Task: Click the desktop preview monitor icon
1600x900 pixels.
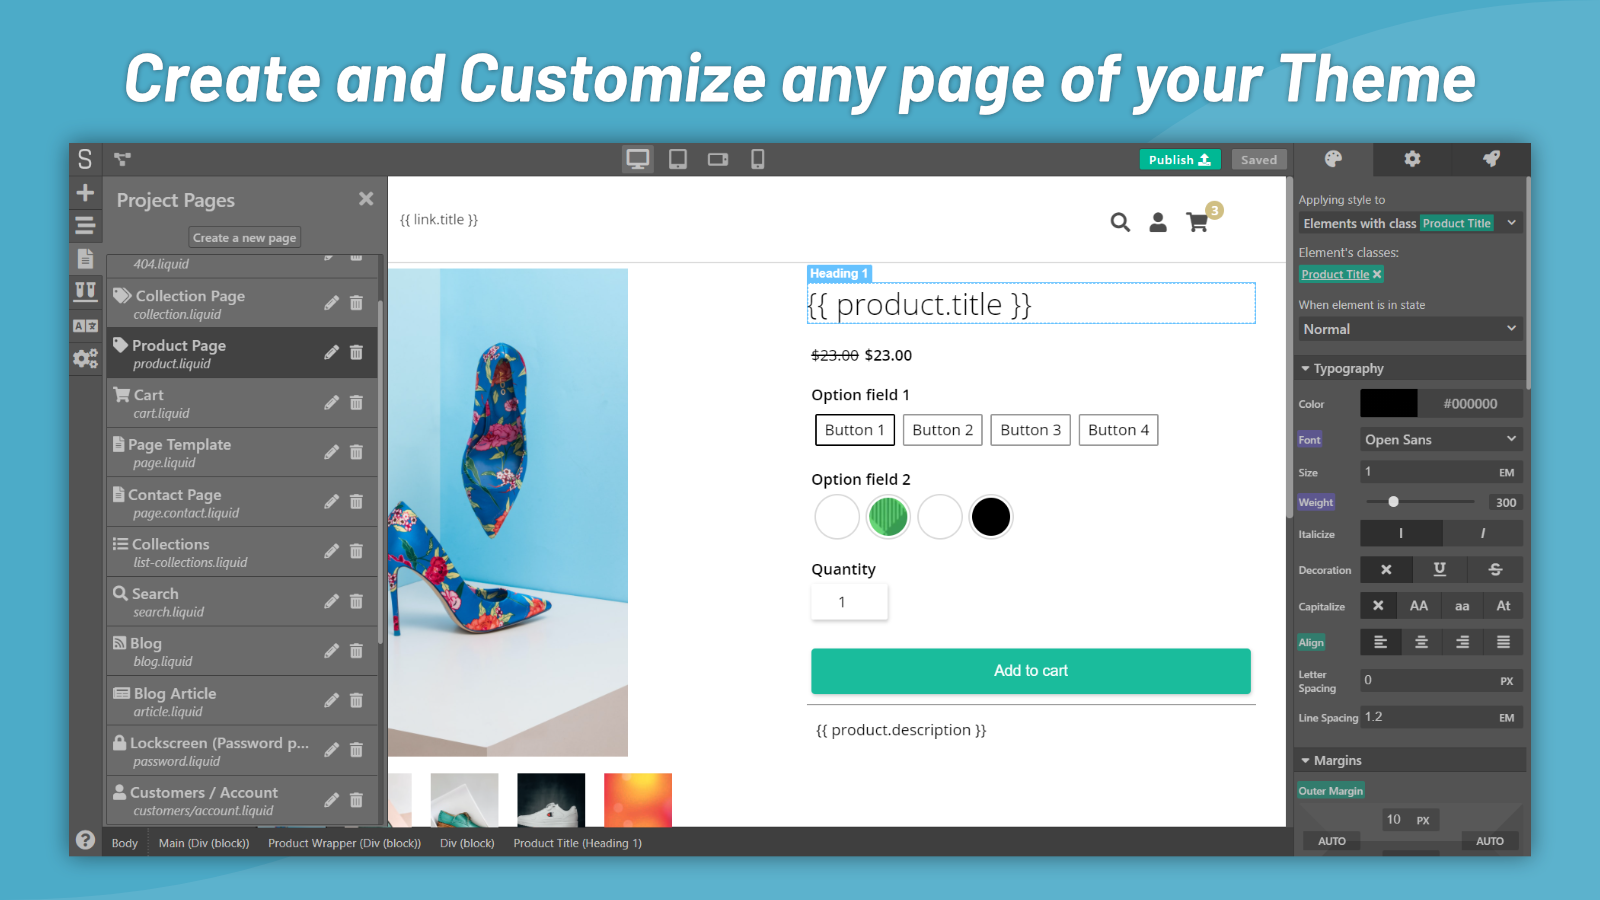Action: [638, 158]
